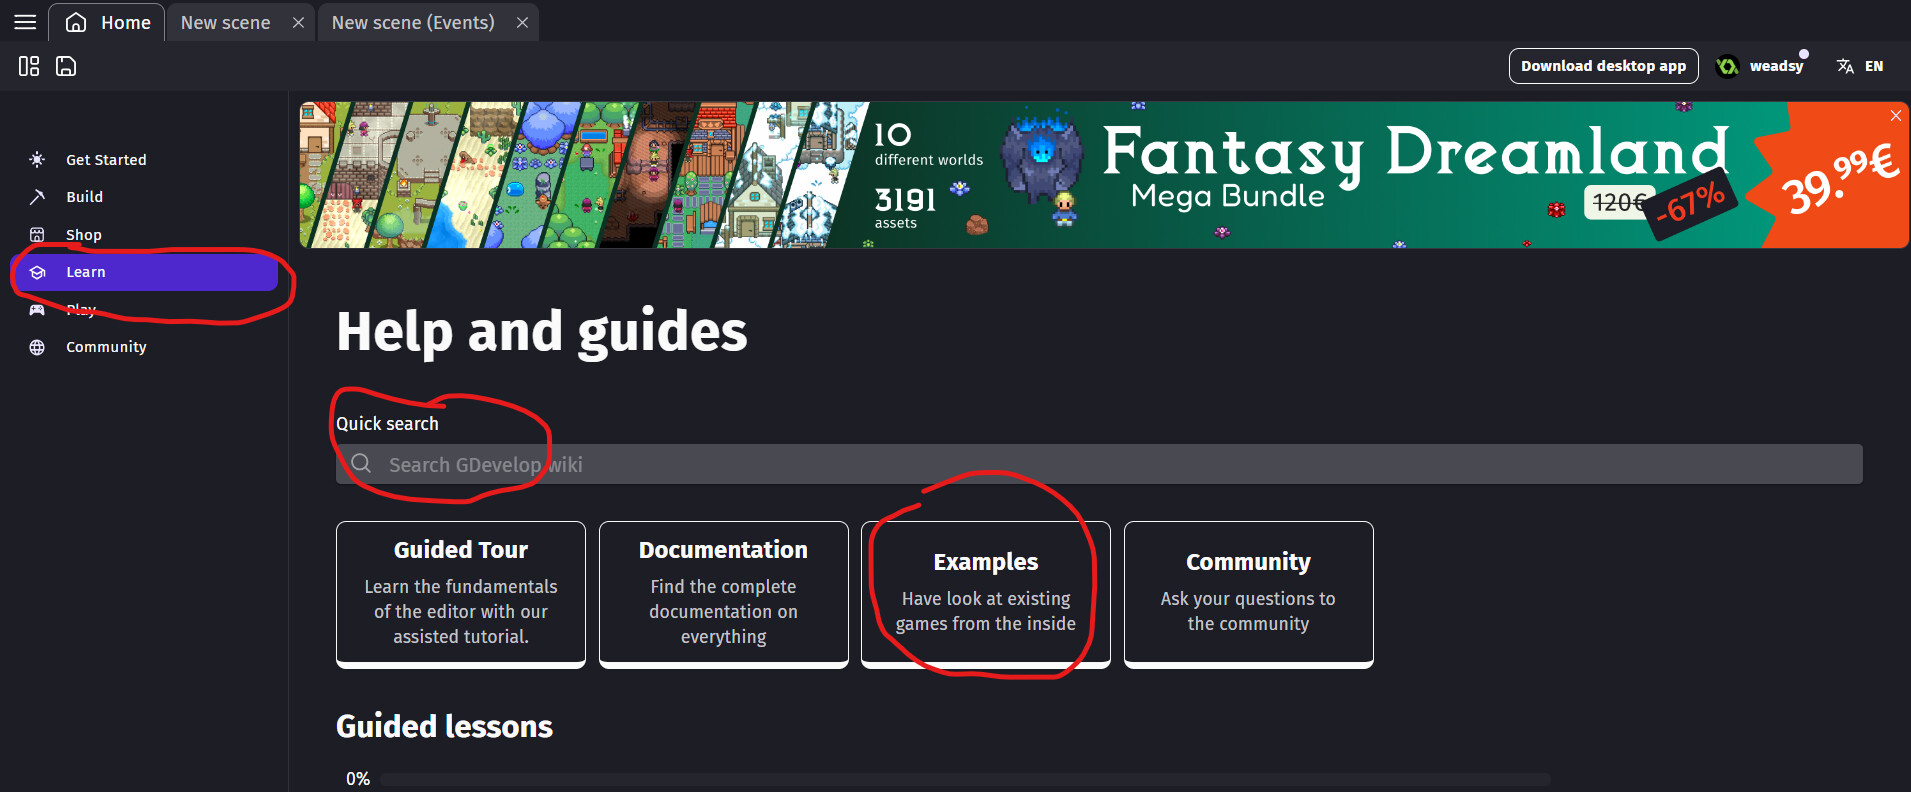
Task: Click the 39.99€ price badge
Action: pos(1838,178)
